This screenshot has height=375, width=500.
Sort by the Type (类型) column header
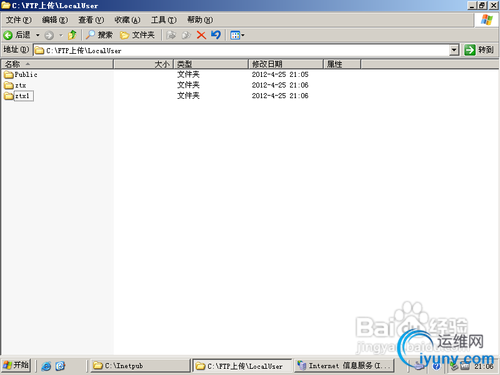211,64
